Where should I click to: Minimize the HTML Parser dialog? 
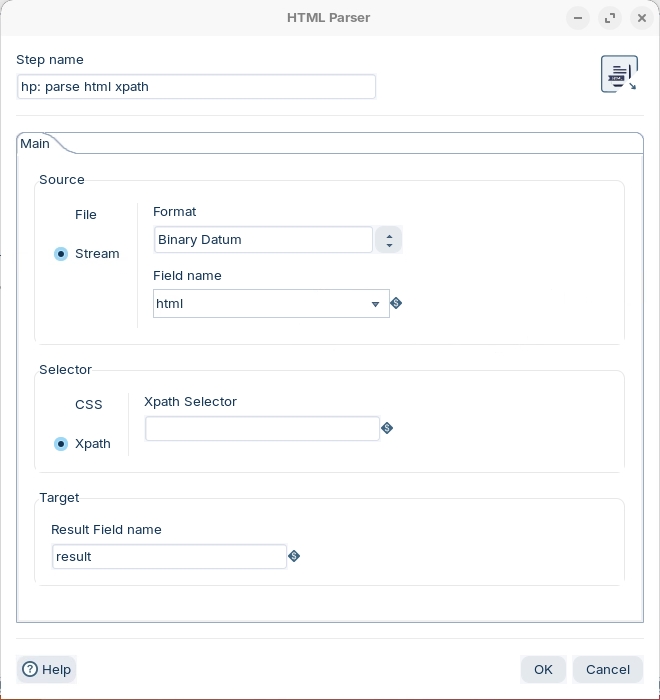pyautogui.click(x=578, y=18)
